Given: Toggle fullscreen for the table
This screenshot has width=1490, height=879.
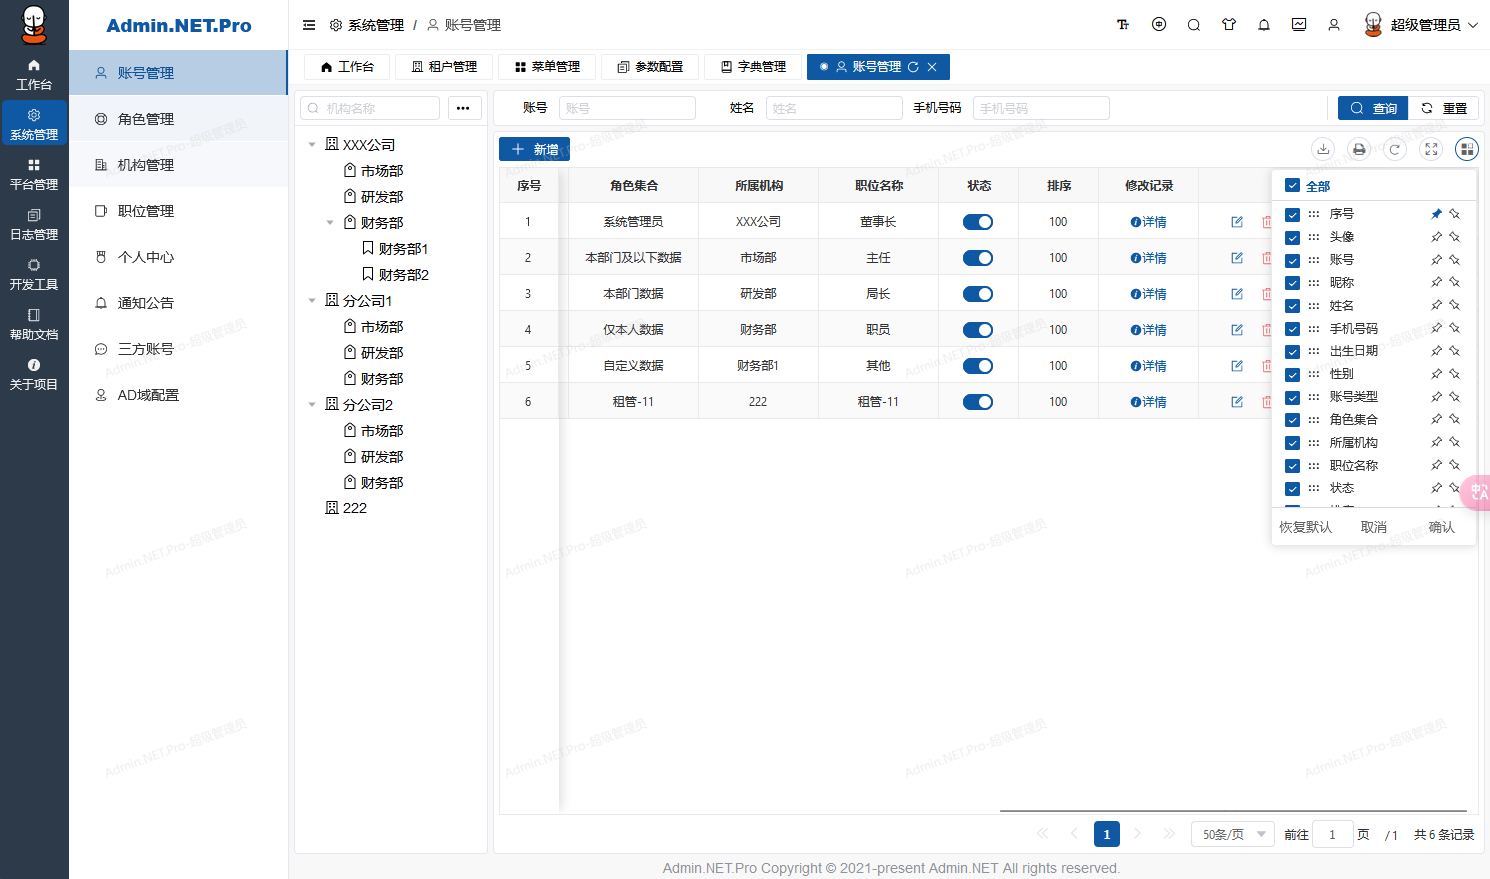Looking at the screenshot, I should click(1431, 149).
